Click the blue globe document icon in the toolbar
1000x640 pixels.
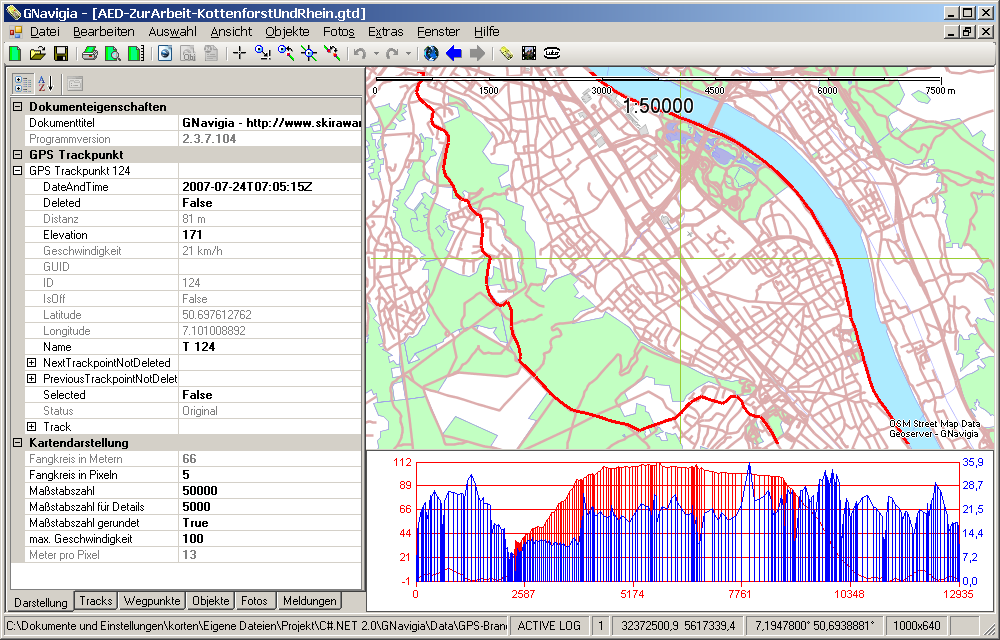pyautogui.click(x=165, y=54)
